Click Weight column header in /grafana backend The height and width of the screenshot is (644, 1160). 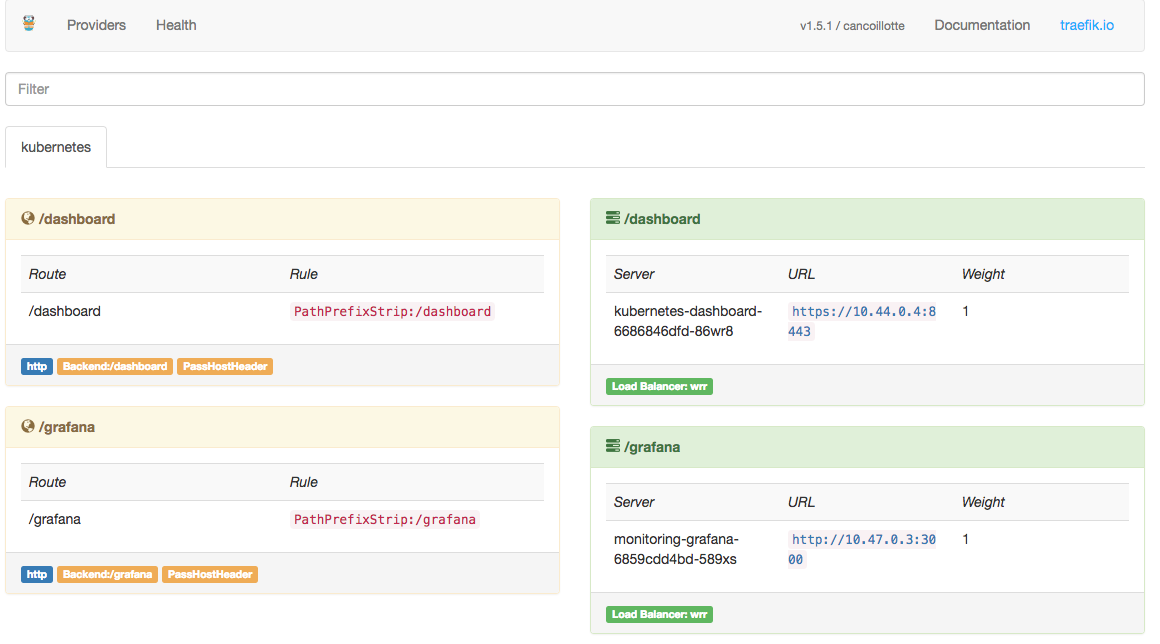[983, 501]
